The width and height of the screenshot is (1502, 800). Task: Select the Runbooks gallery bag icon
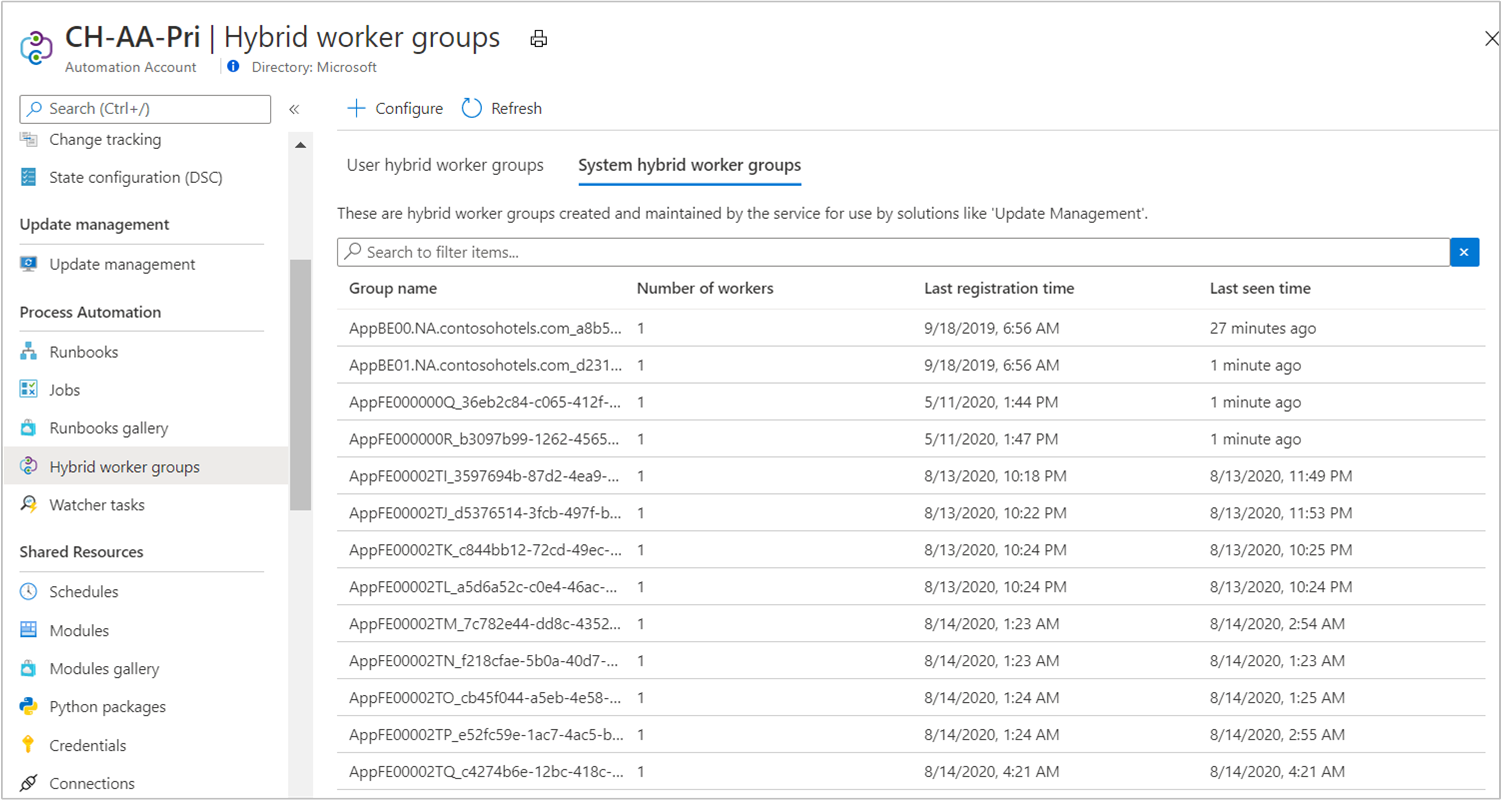29,428
